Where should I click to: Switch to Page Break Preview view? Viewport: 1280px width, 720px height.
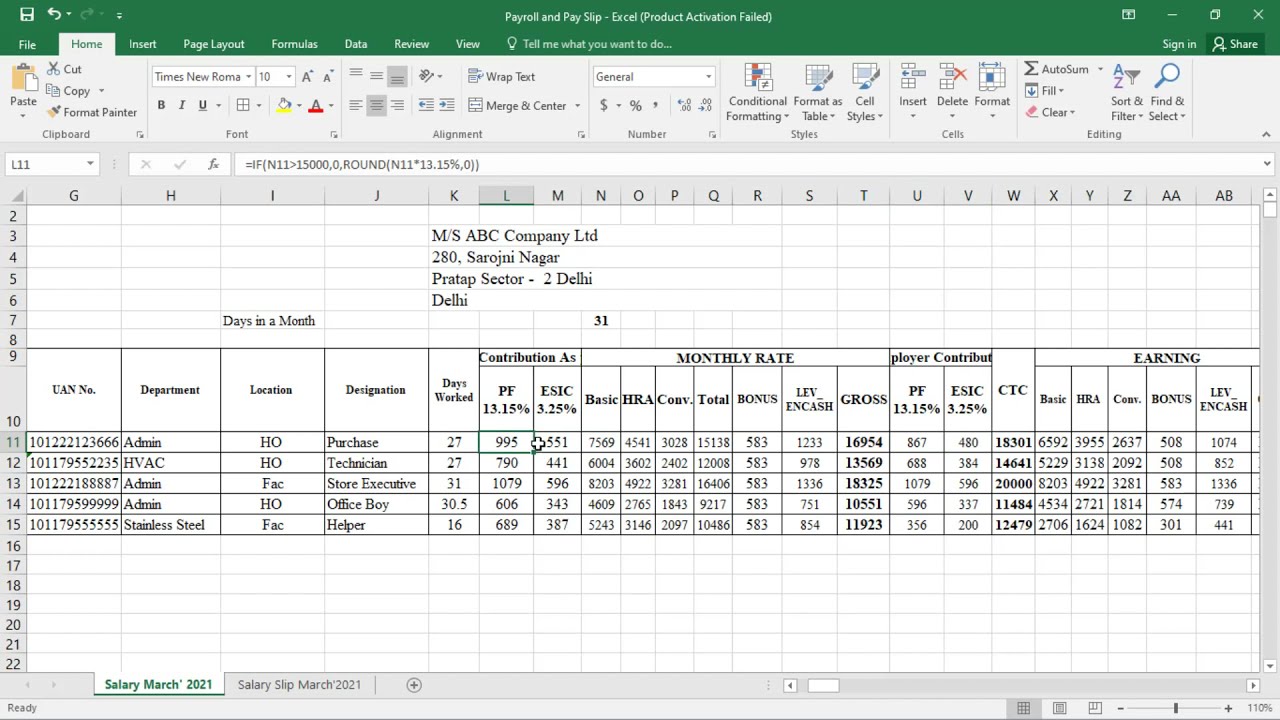coord(1095,708)
